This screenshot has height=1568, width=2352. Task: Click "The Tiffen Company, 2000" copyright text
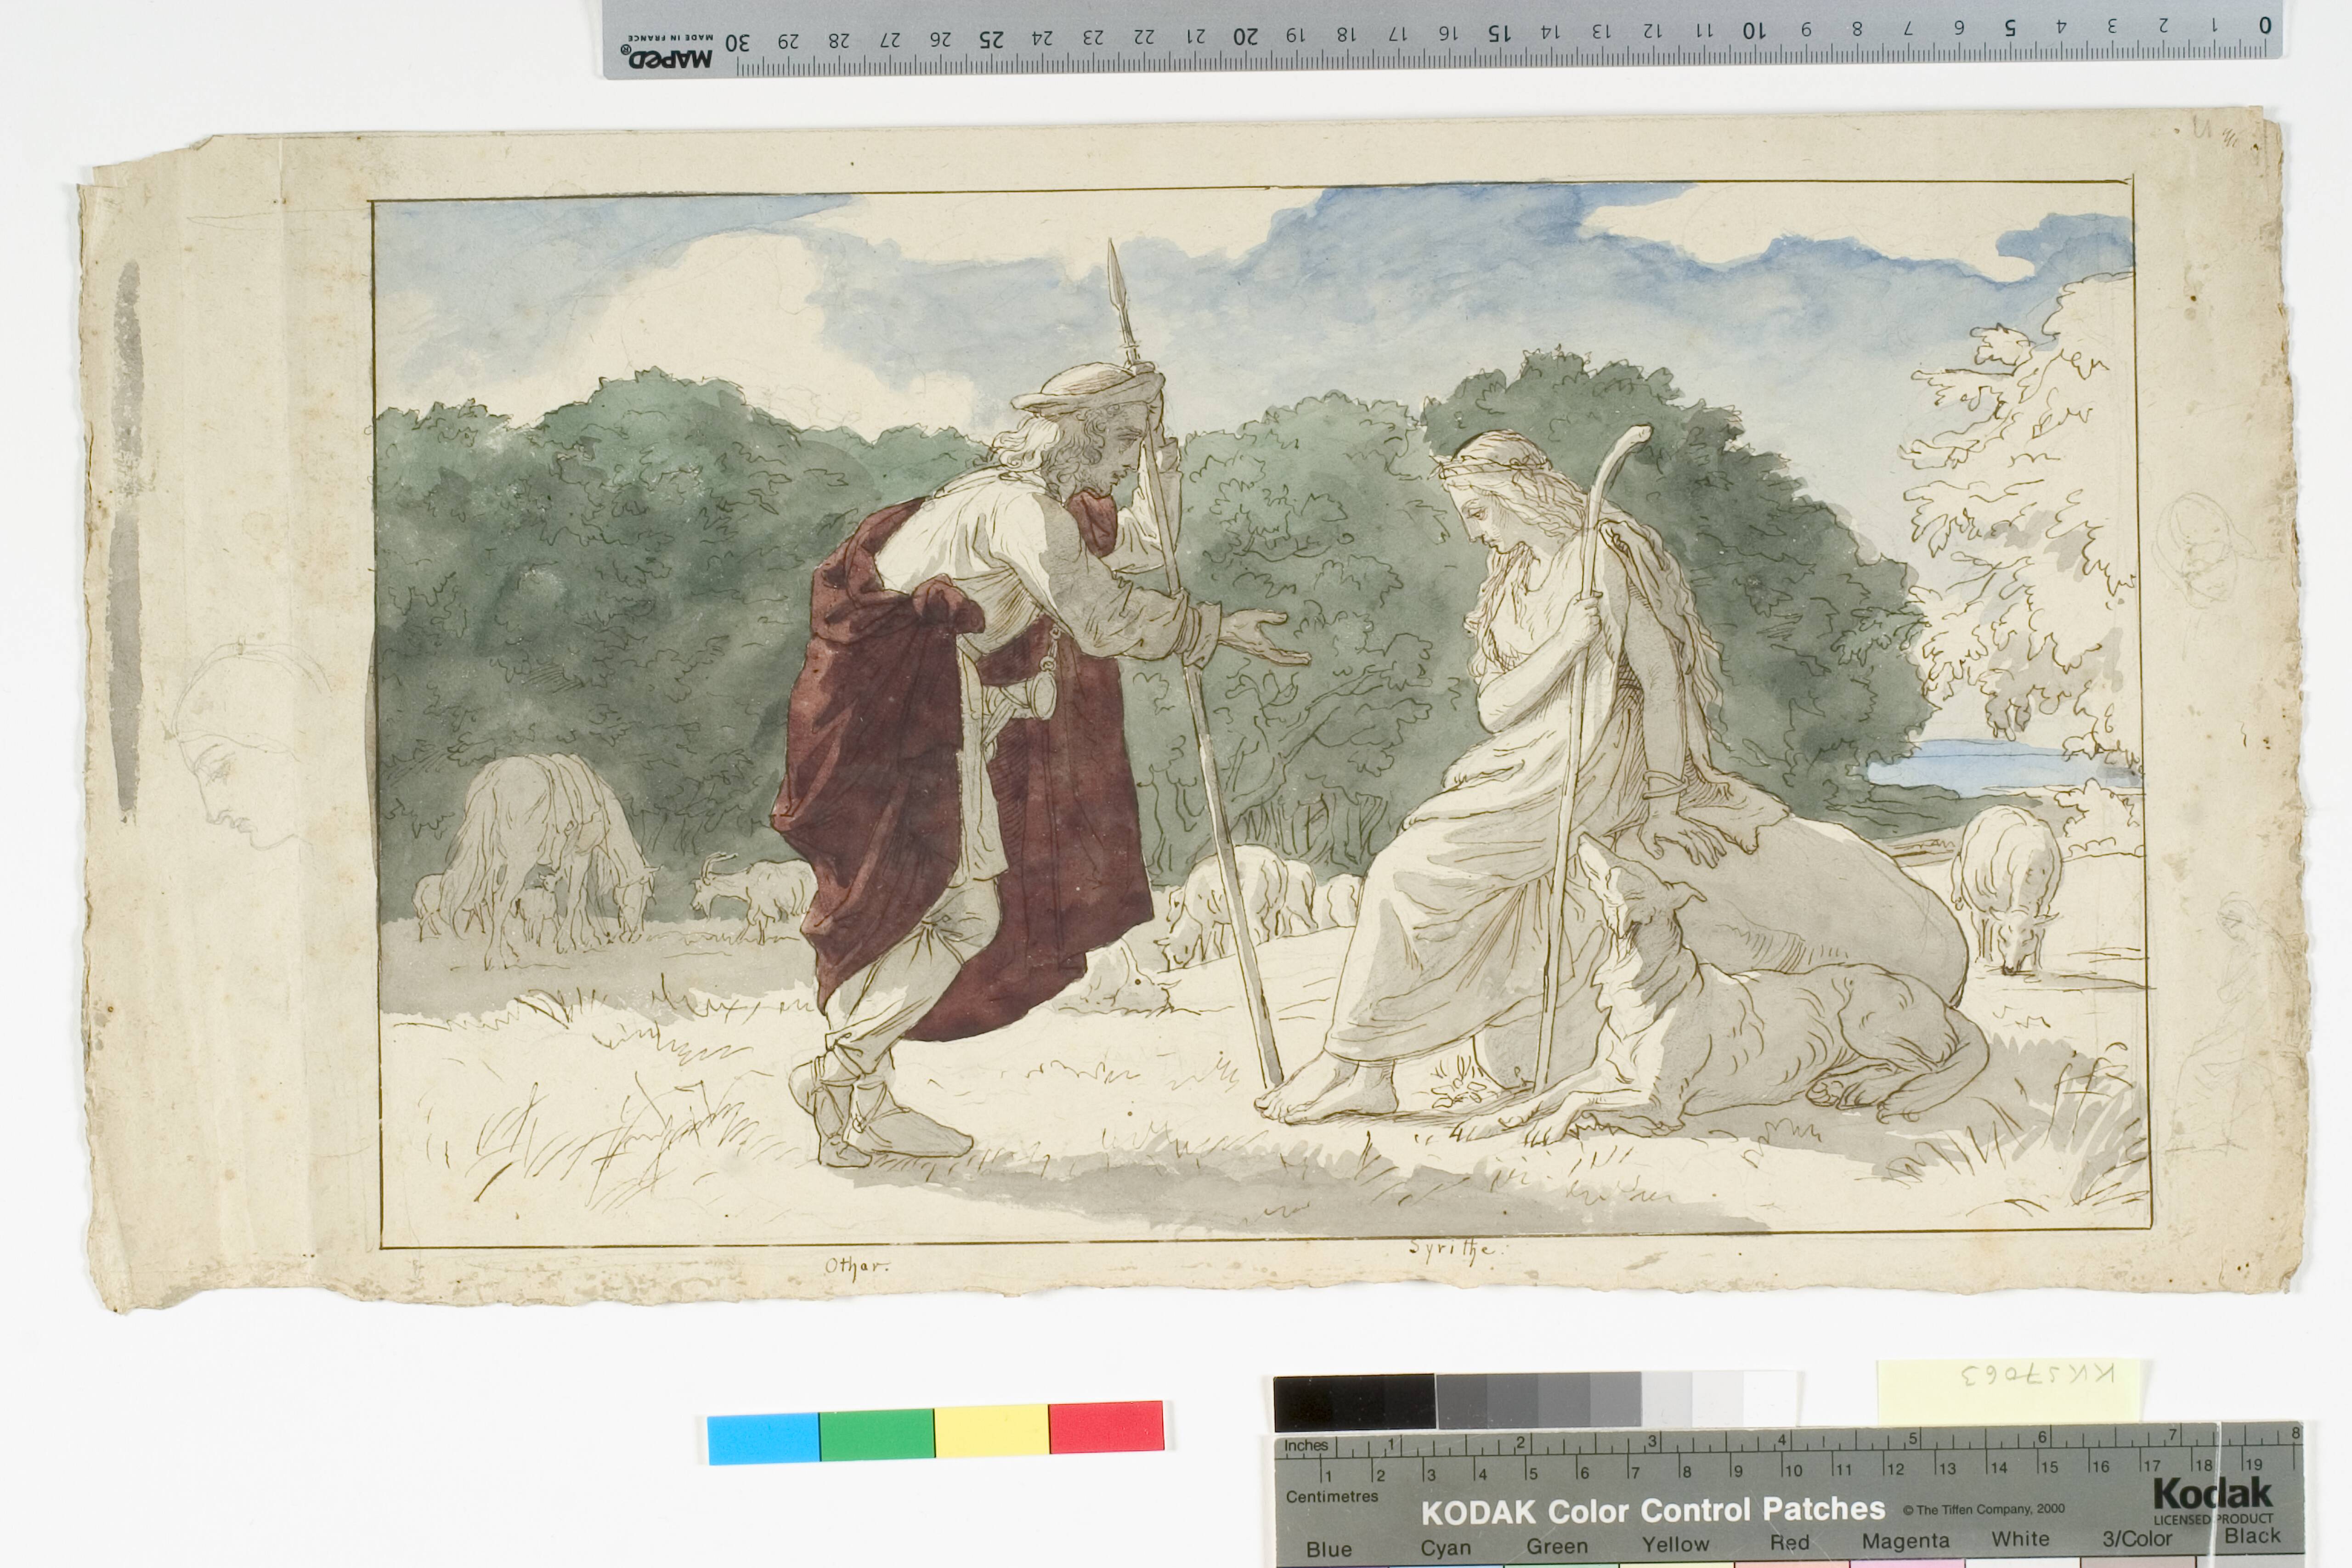tap(1983, 1510)
